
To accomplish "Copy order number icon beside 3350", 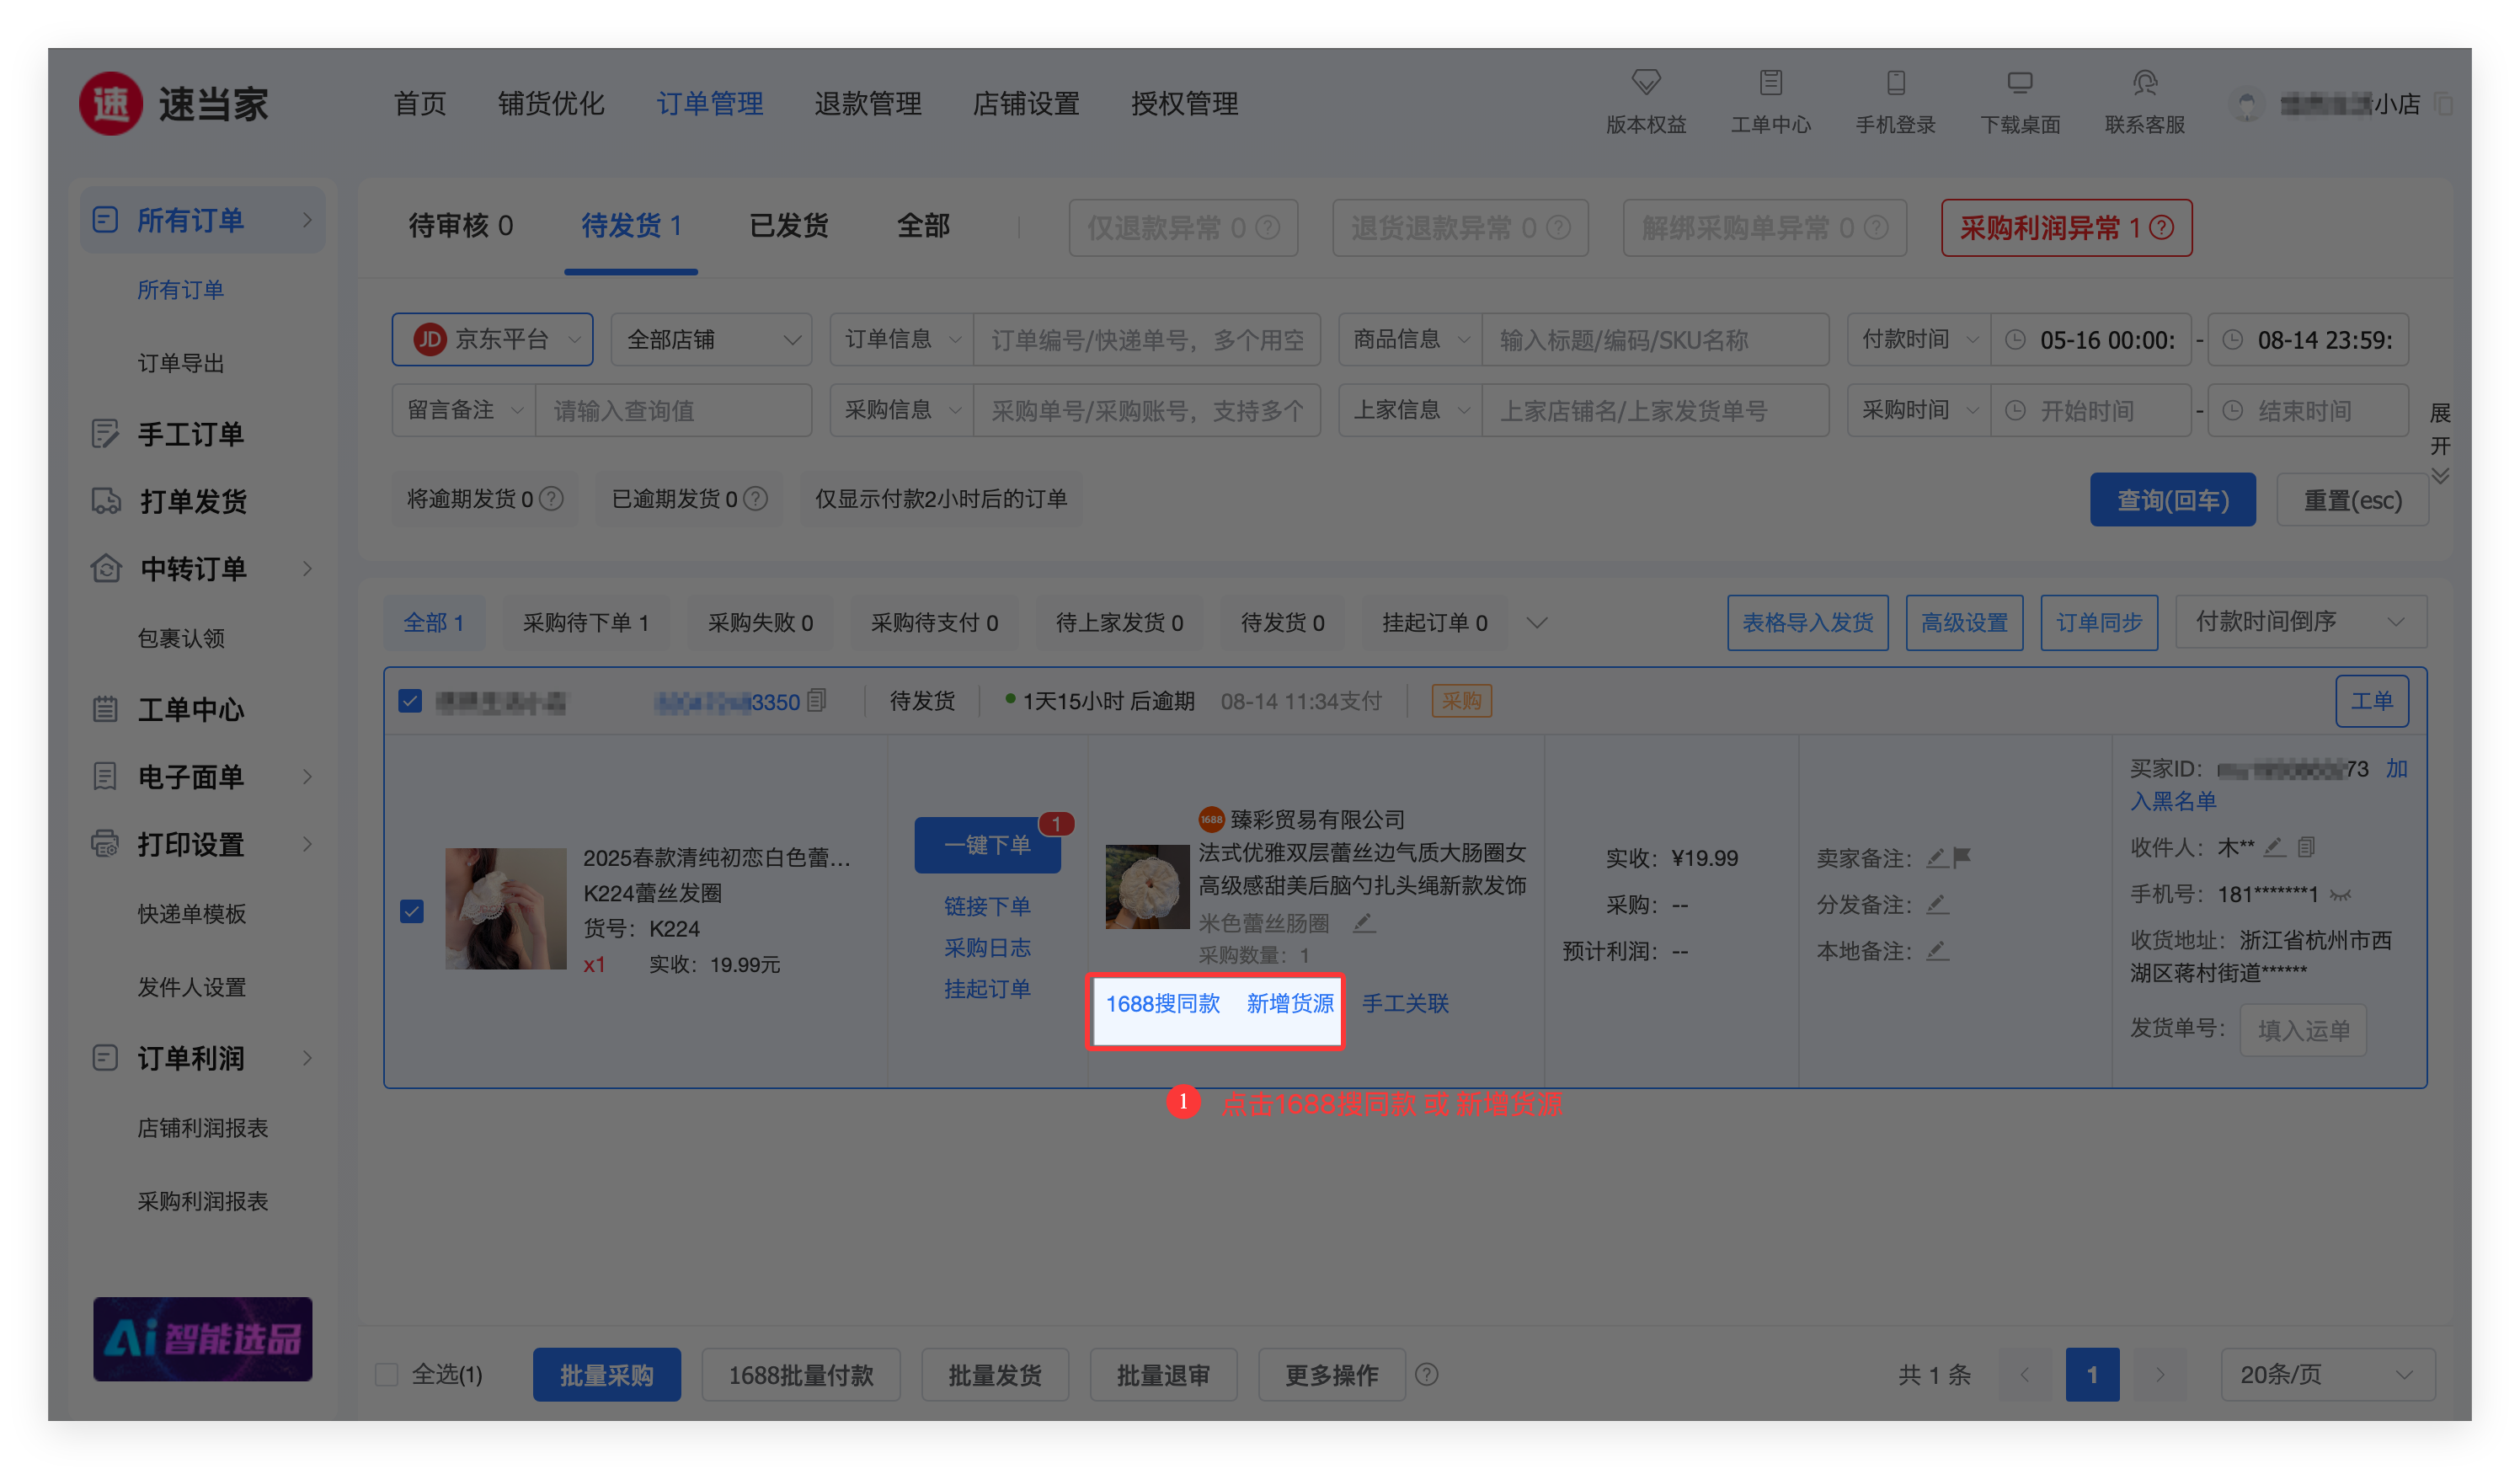I will [x=817, y=701].
